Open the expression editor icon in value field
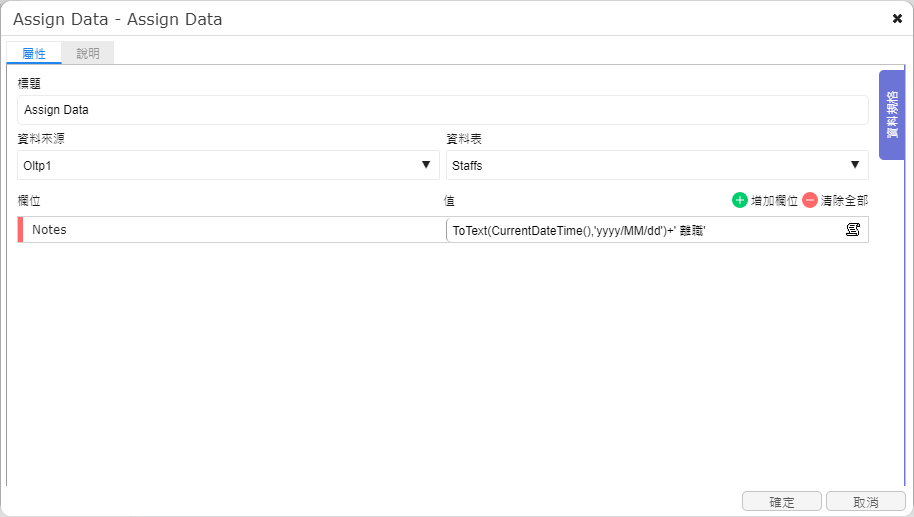The image size is (914, 517). pos(853,230)
